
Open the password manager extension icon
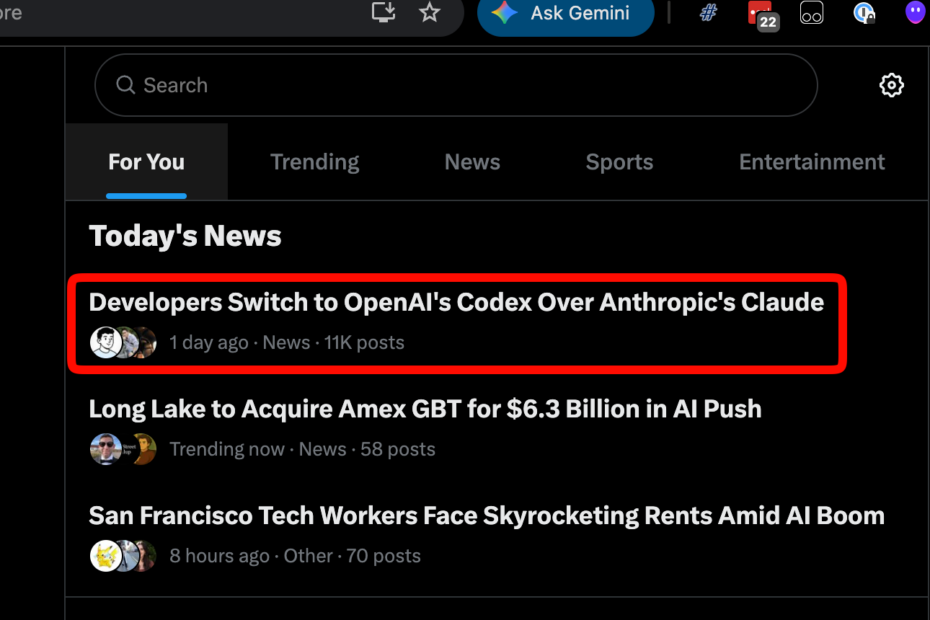click(x=864, y=13)
